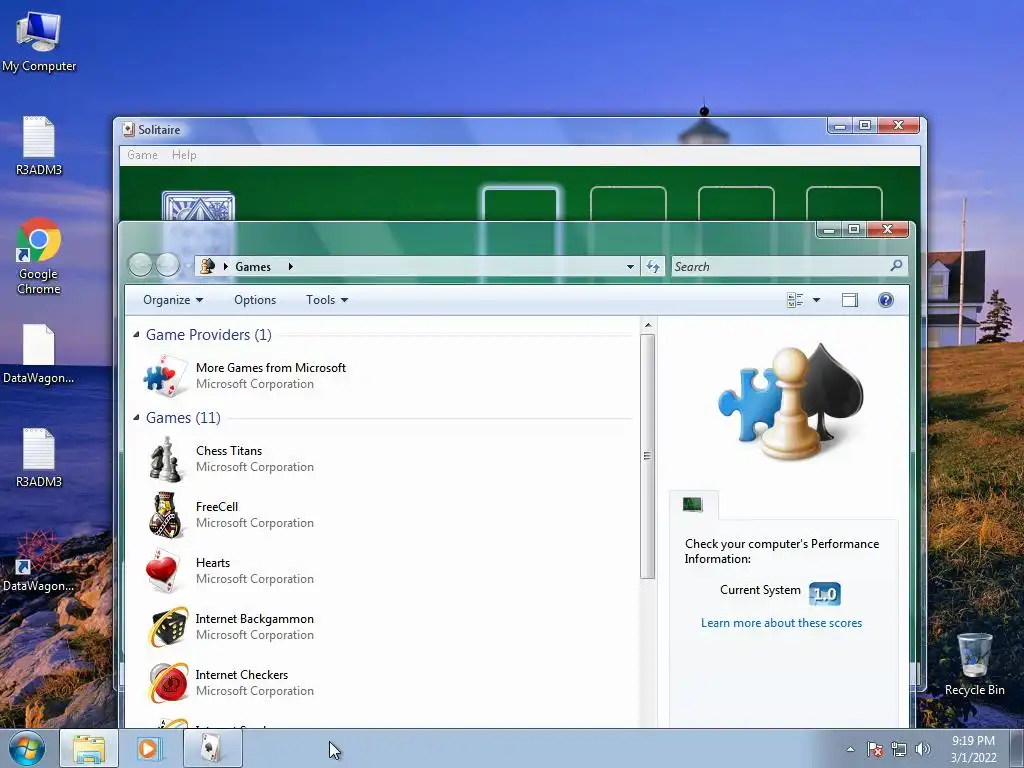Click the Solitaire window title bar text

[x=159, y=129]
